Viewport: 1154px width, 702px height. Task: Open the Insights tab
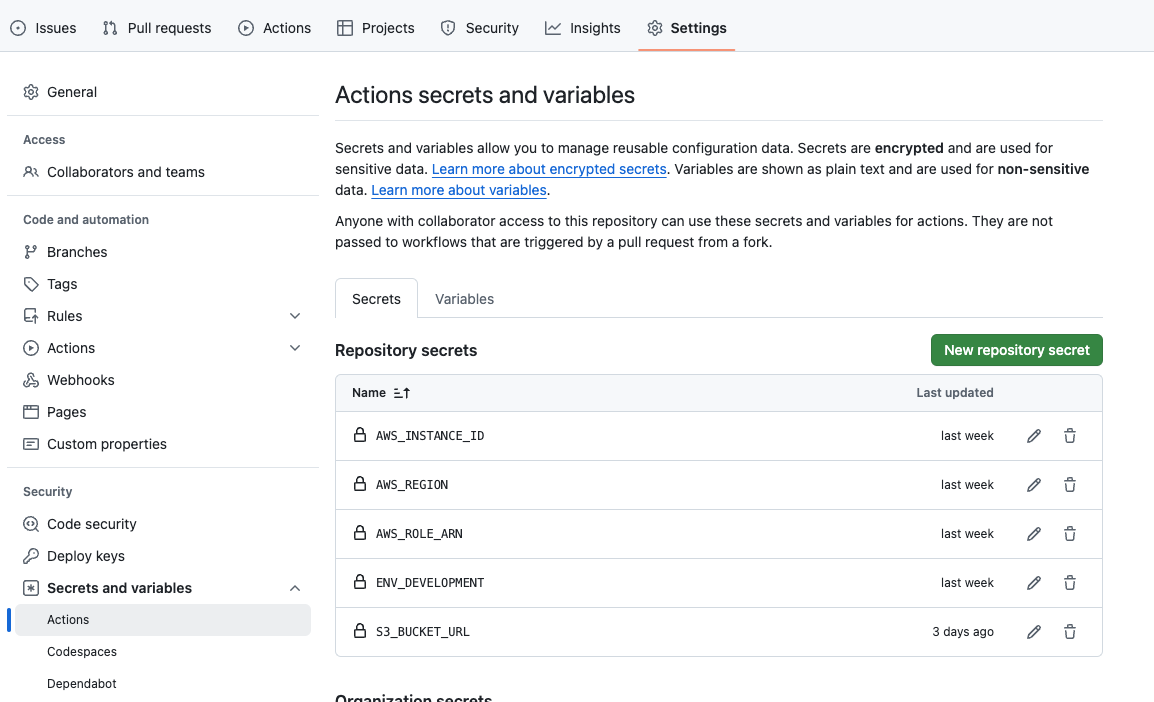pos(583,28)
